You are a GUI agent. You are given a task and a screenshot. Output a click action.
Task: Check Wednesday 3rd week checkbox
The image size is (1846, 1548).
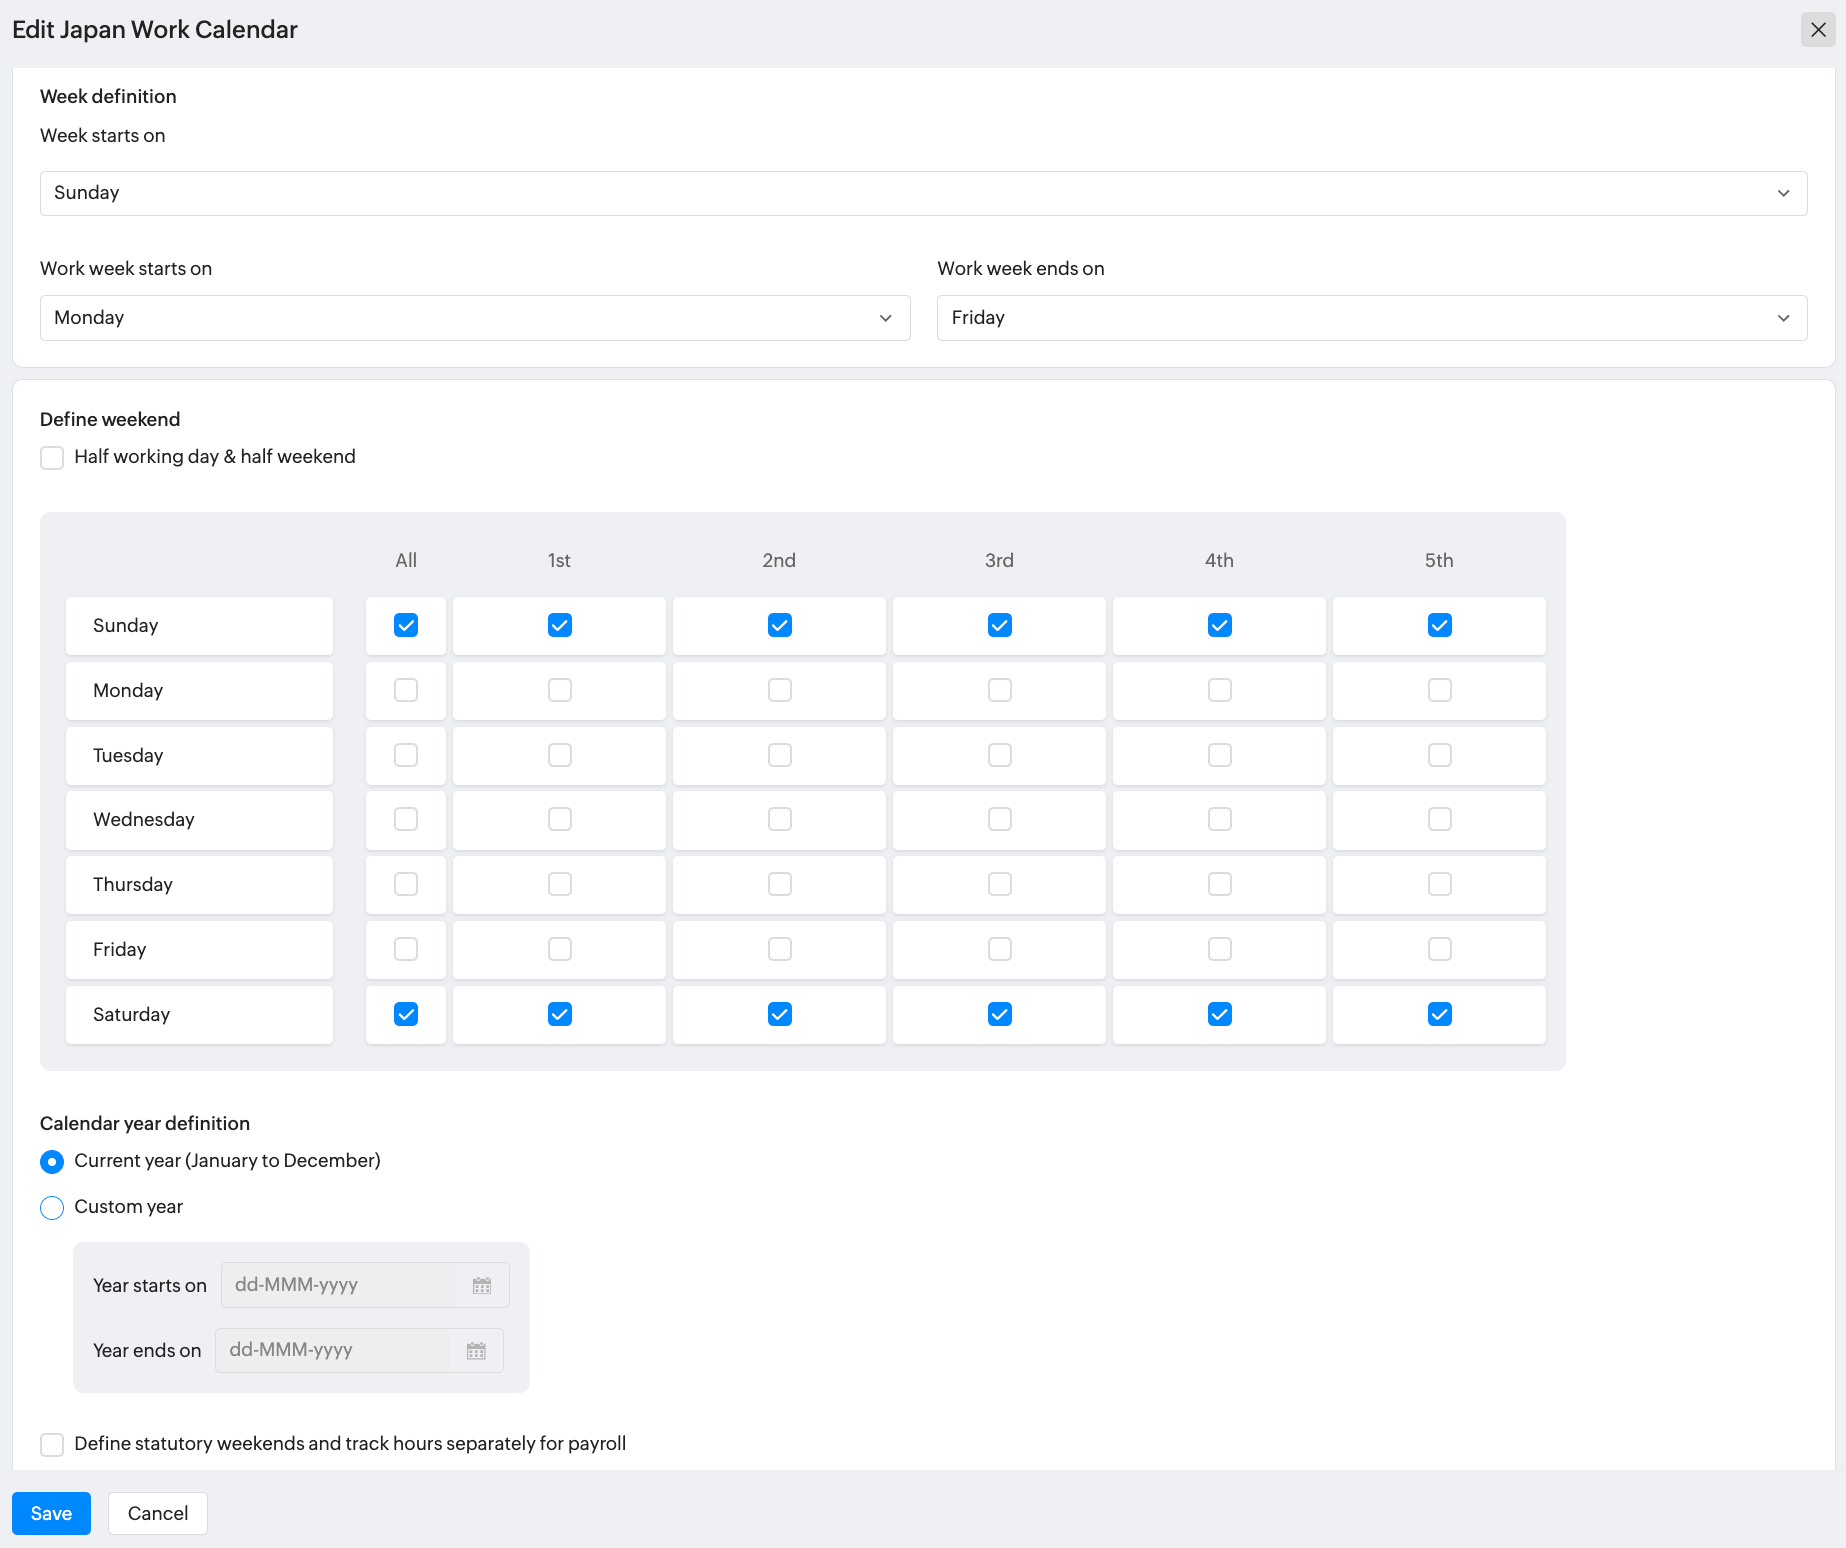[1000, 819]
